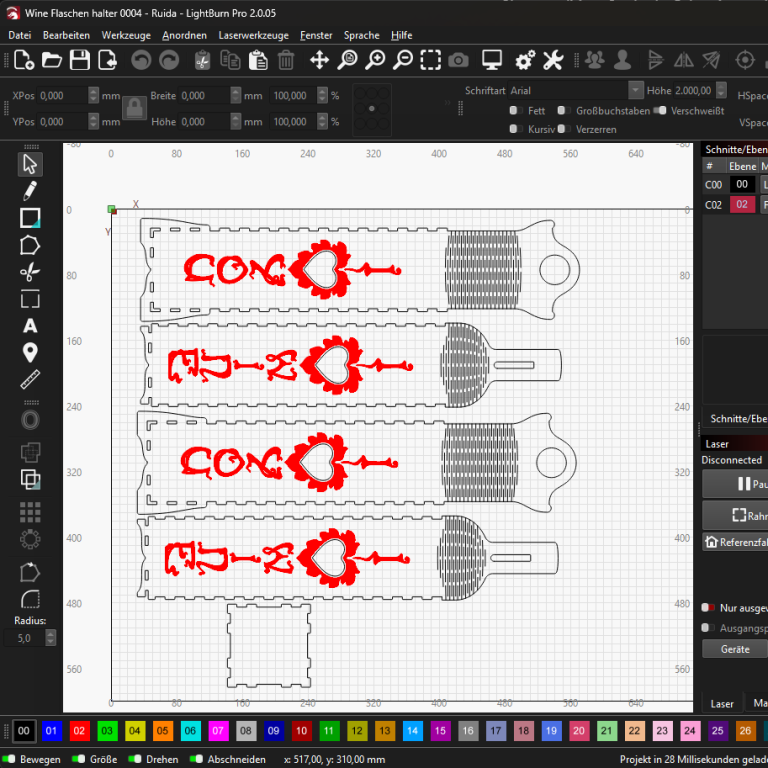The width and height of the screenshot is (768, 768).
Task: Click the Geräte button
Action: (735, 649)
